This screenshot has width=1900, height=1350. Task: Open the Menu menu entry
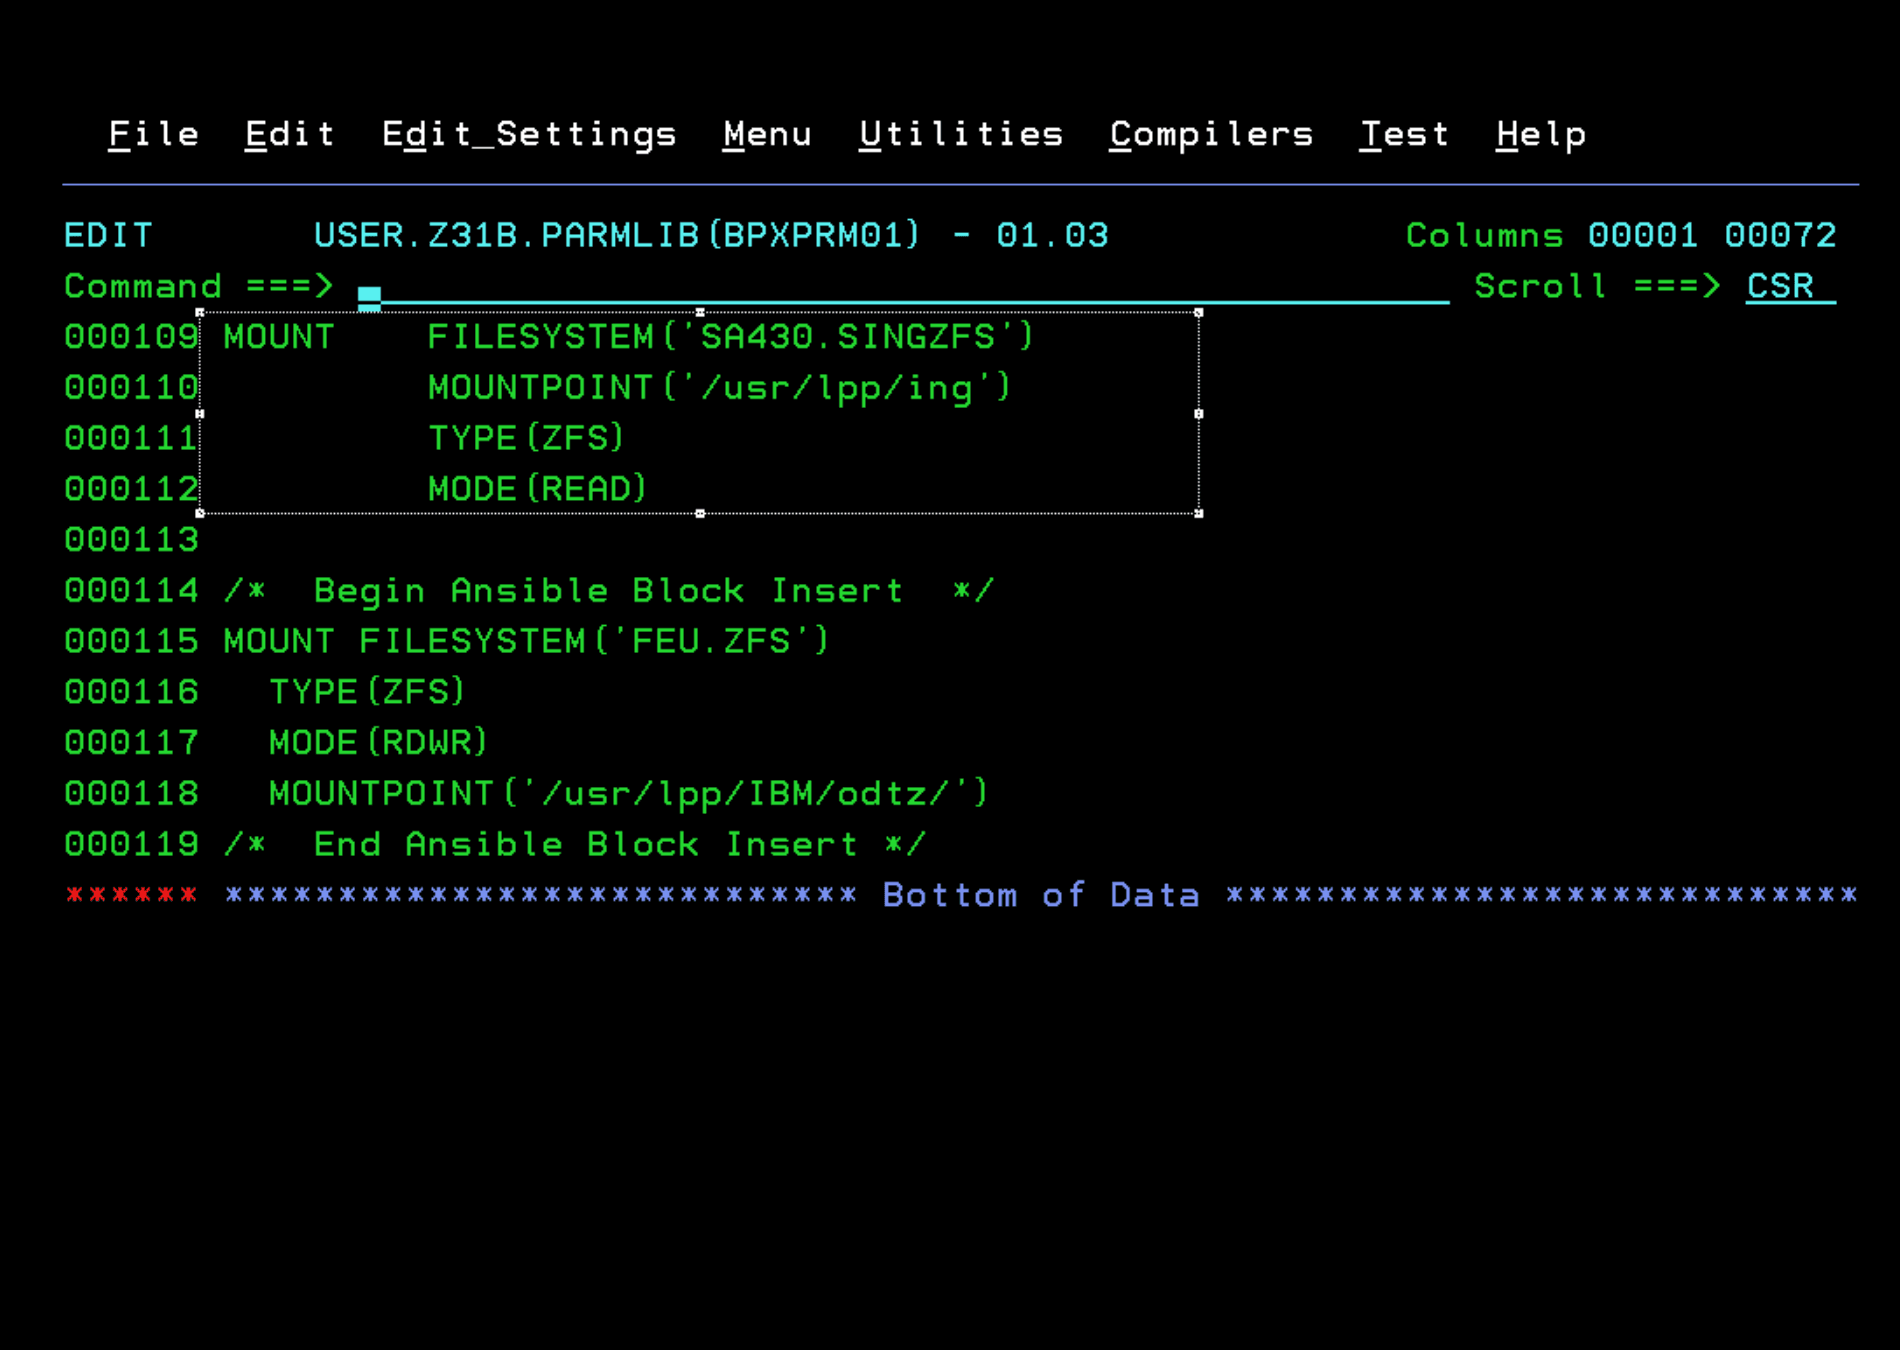pyautogui.click(x=767, y=133)
